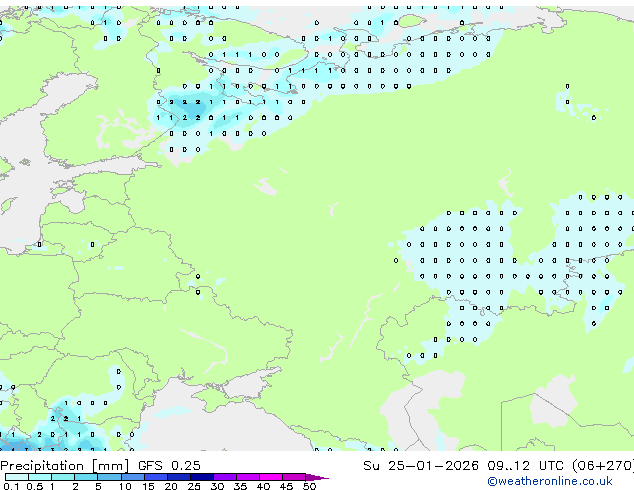Select the '30' legend value label

(x=217, y=486)
